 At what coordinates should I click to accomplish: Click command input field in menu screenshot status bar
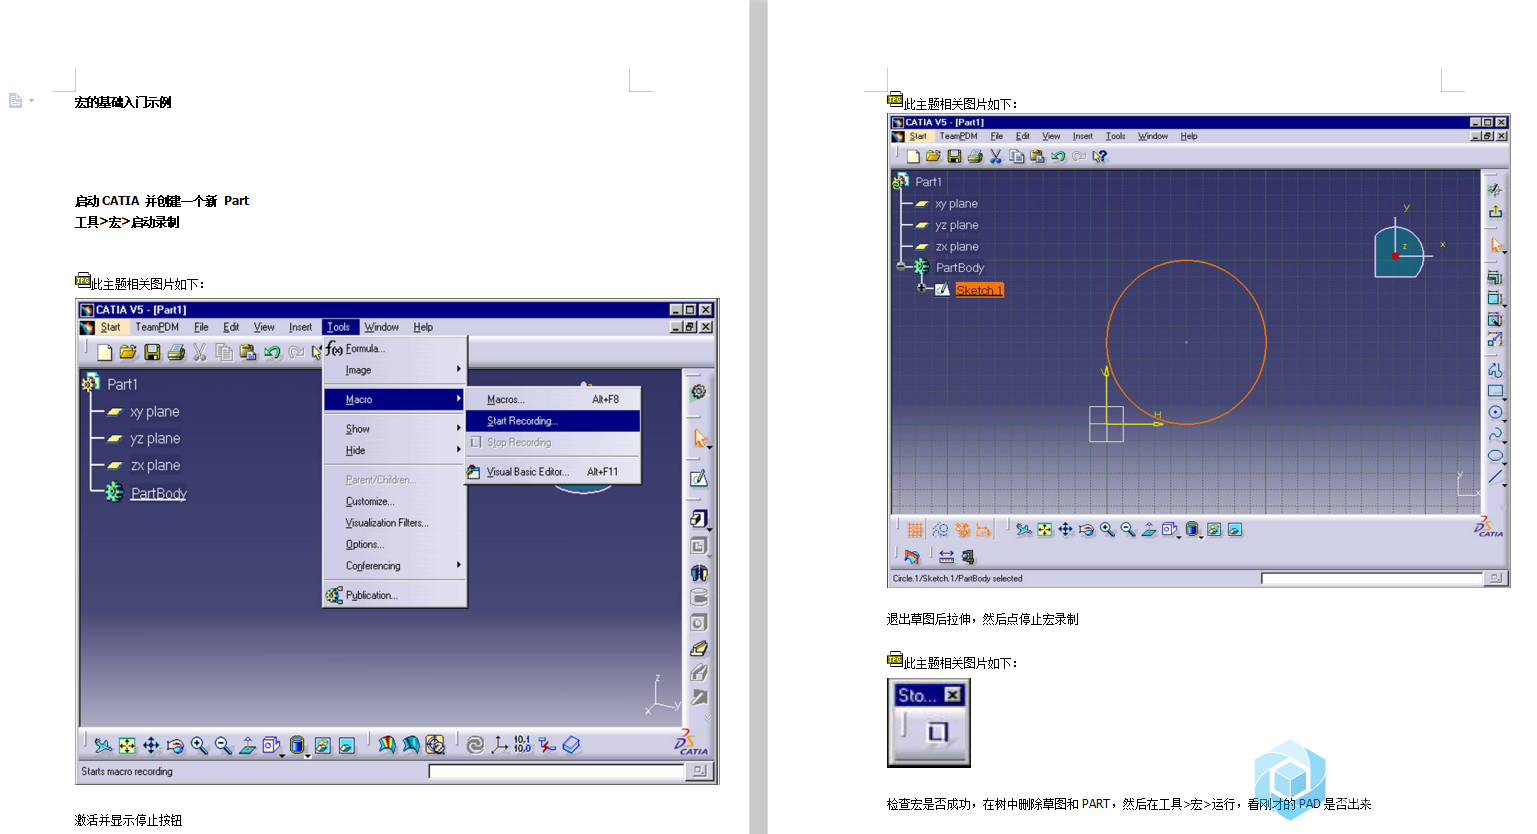556,771
